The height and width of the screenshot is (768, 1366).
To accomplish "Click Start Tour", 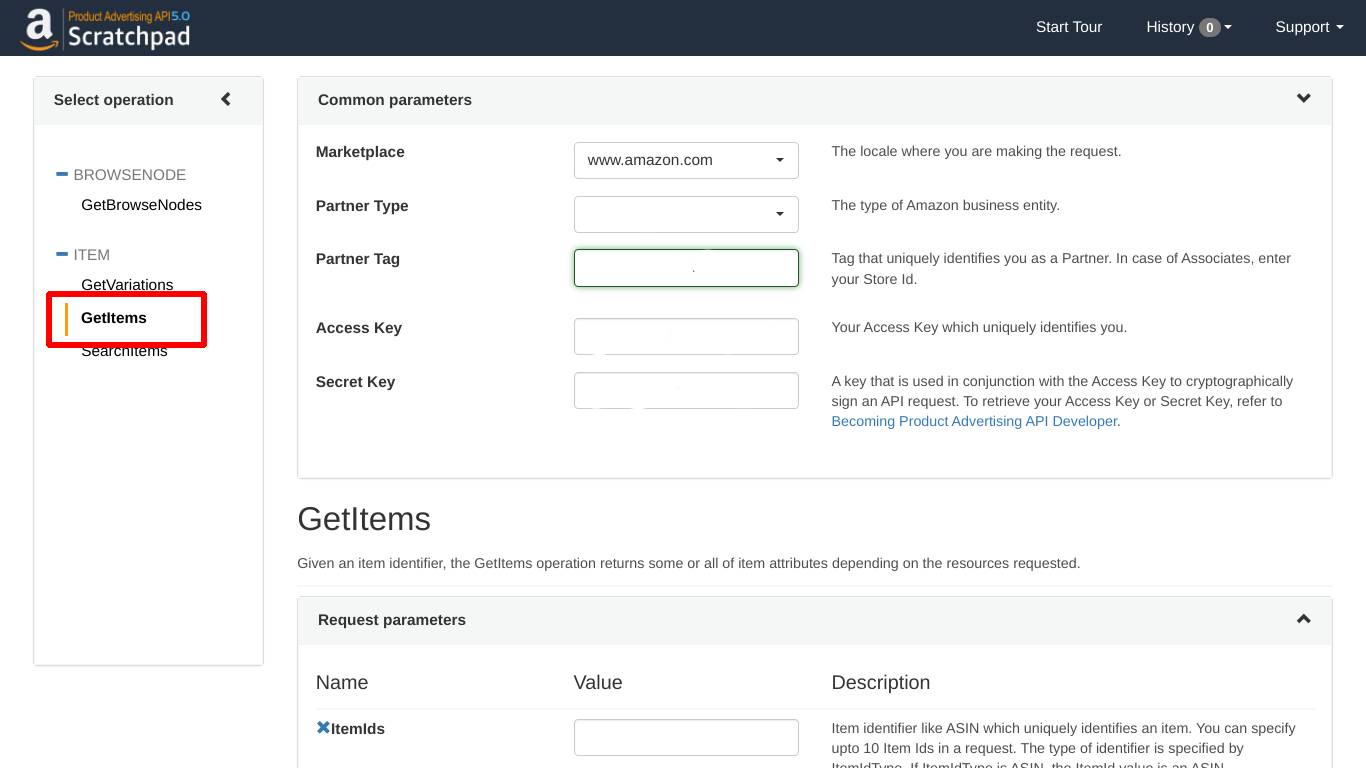I will pos(1069,27).
